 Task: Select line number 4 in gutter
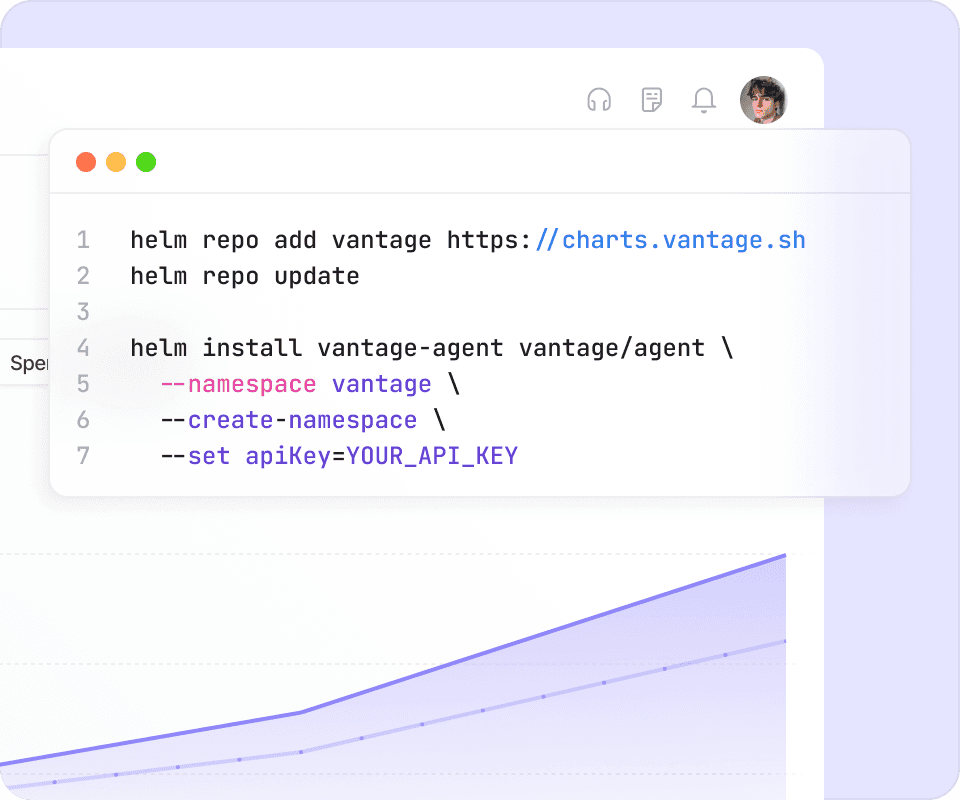(83, 348)
